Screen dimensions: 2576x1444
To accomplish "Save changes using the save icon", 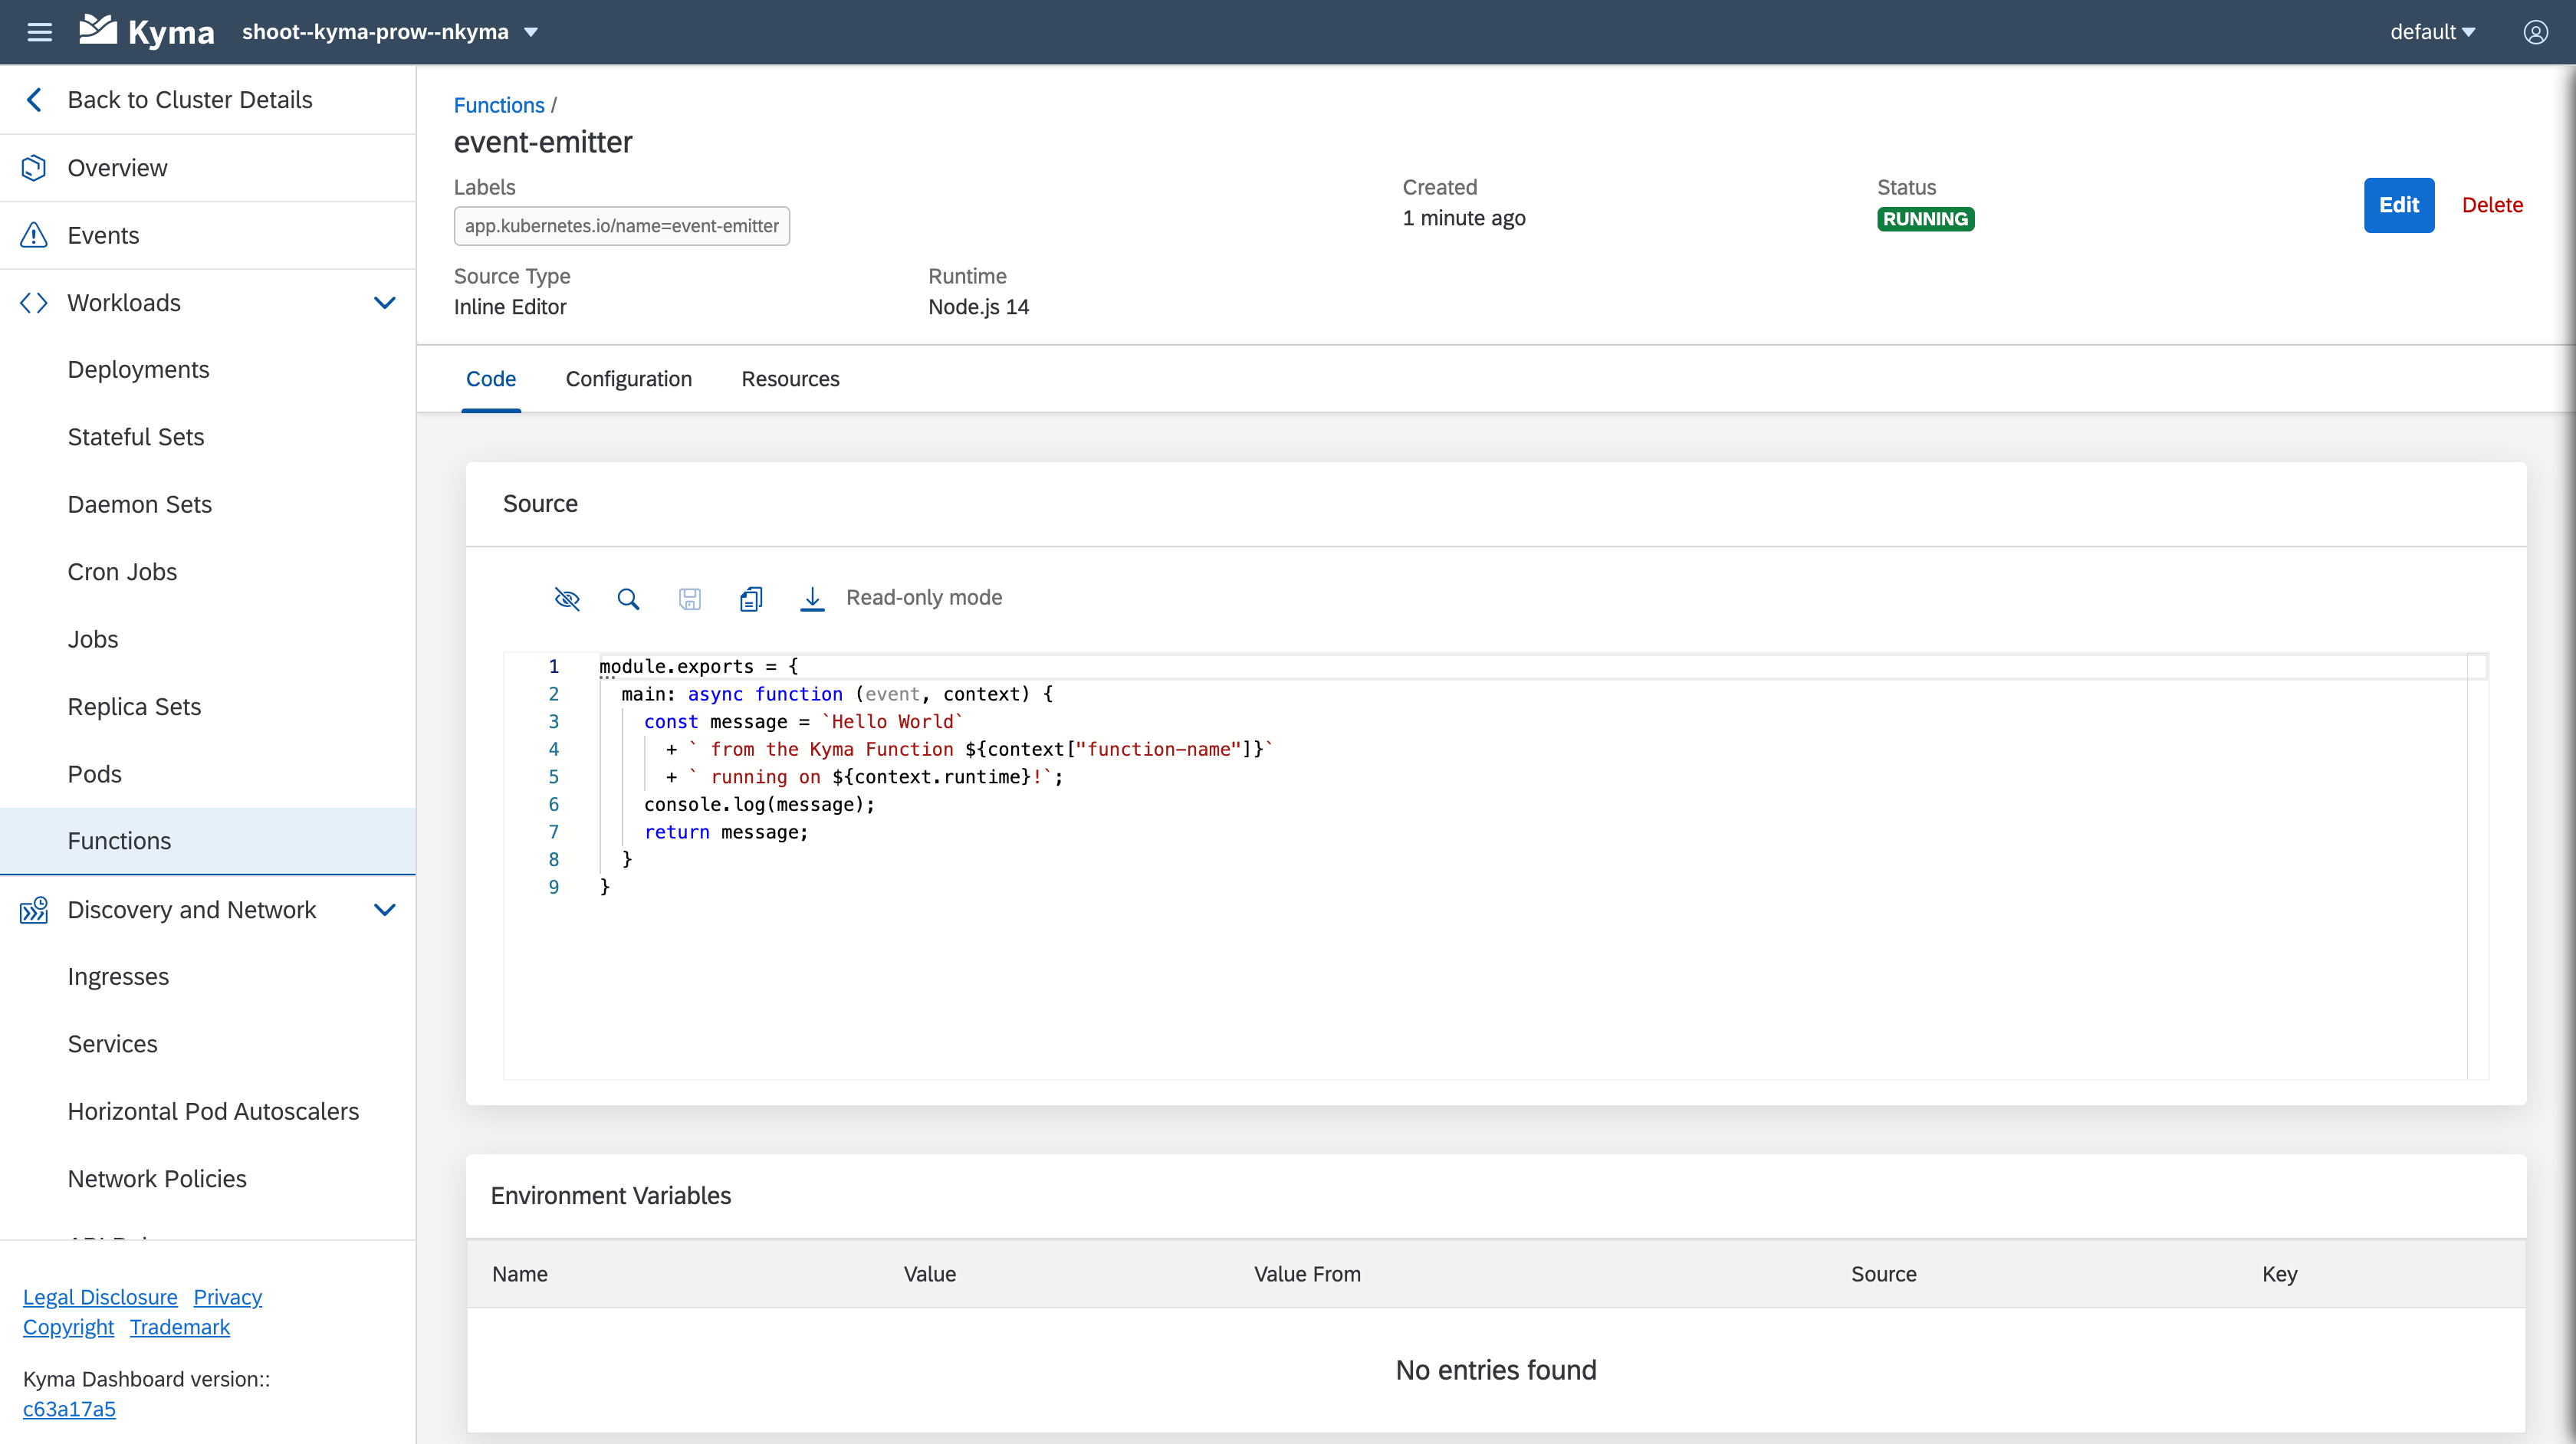I will click(x=689, y=598).
